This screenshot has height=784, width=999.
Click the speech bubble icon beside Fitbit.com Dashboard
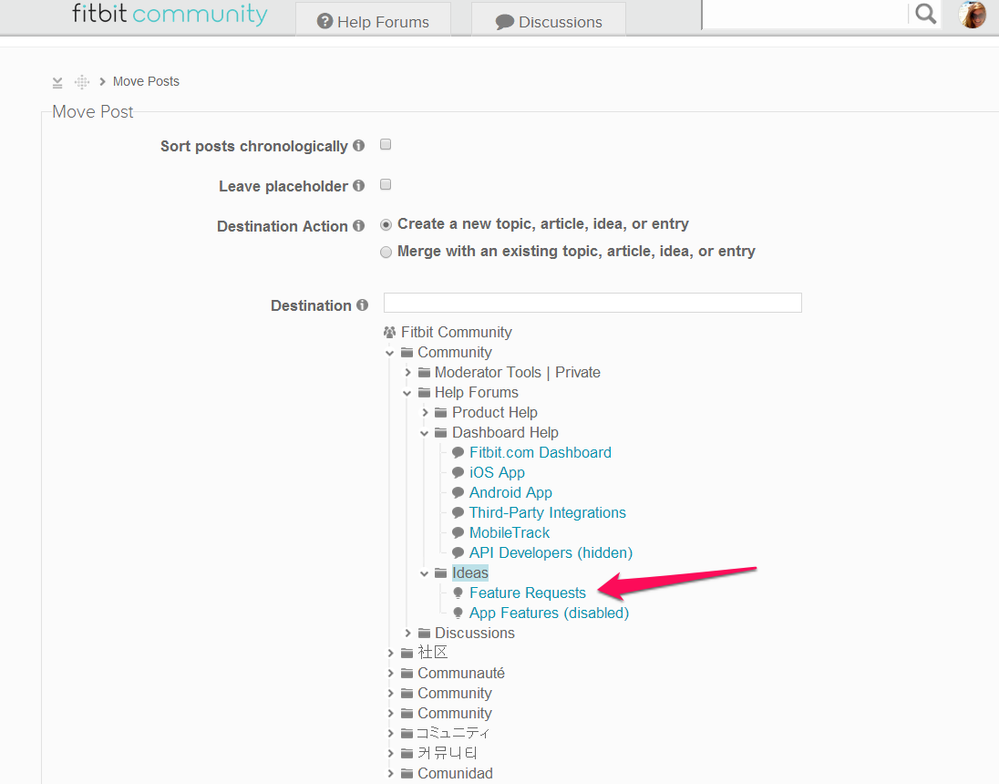coord(458,452)
